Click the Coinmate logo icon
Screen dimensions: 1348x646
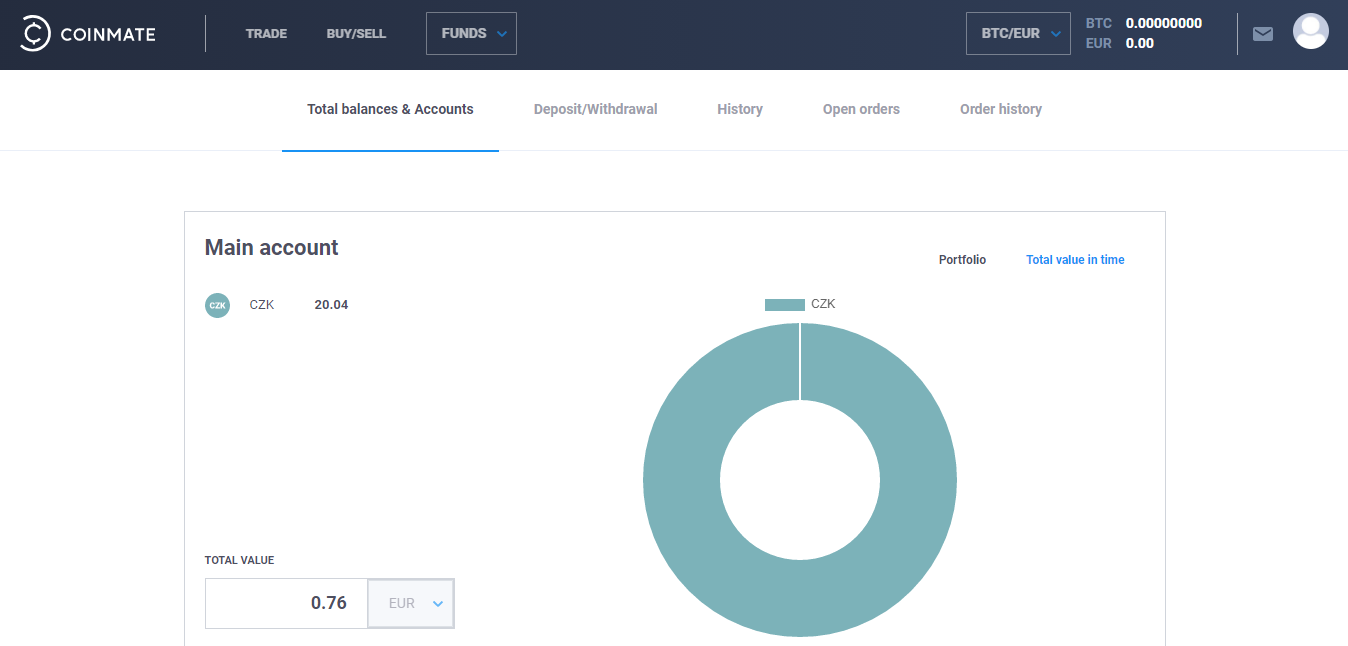[x=35, y=34]
